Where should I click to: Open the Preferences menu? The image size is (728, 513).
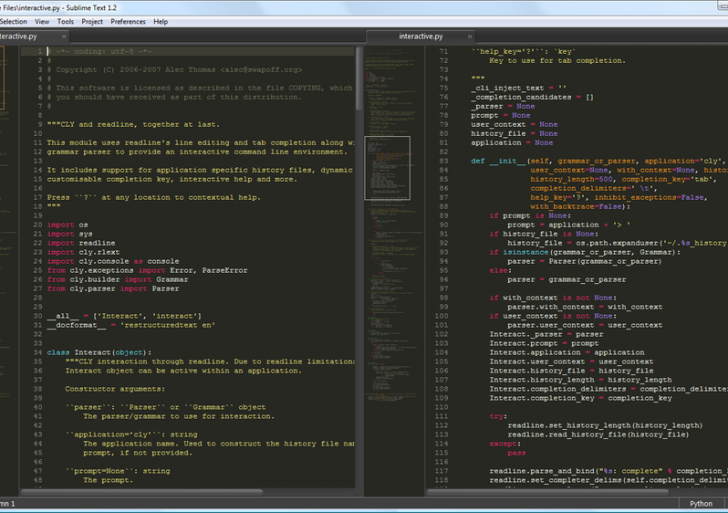pyautogui.click(x=128, y=21)
